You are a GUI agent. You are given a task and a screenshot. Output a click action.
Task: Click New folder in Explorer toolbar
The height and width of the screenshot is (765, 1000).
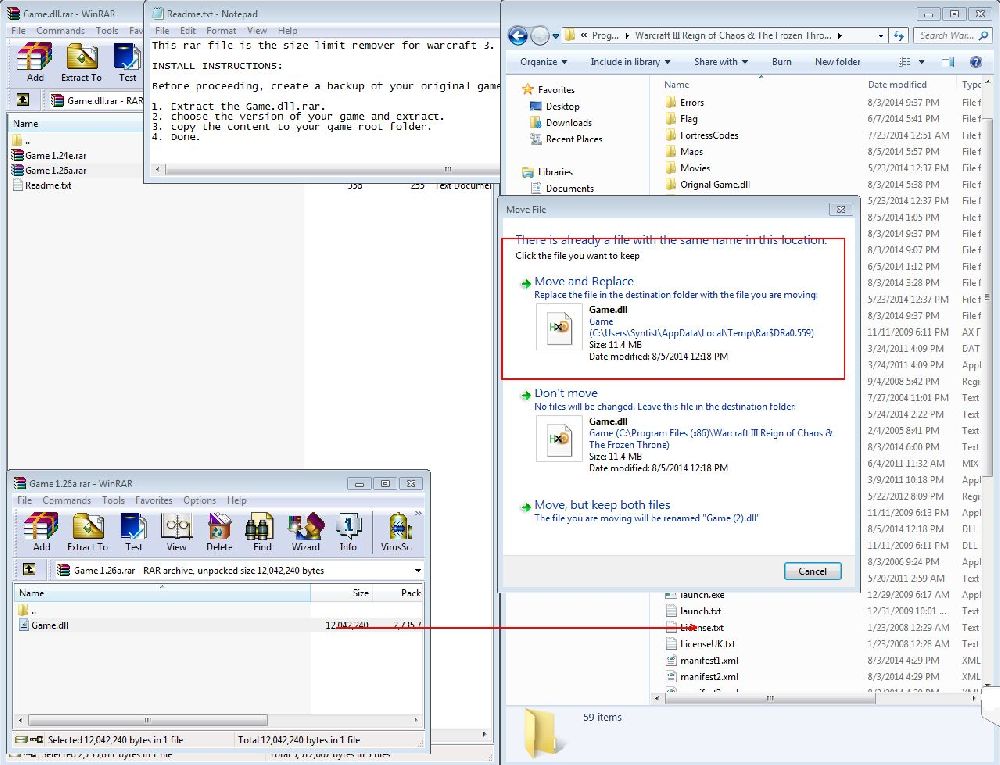(x=837, y=62)
